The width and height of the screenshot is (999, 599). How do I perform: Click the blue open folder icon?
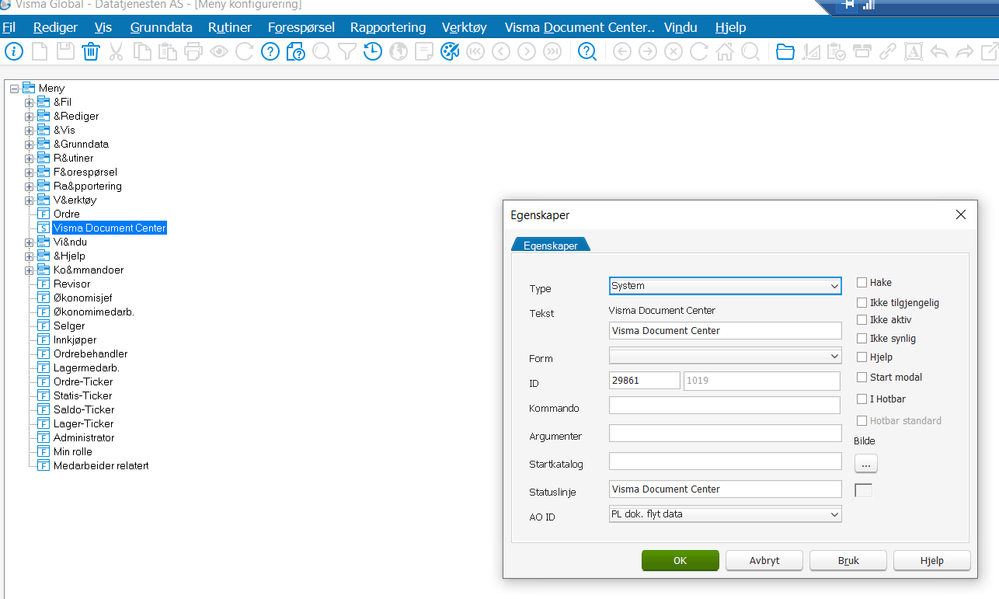pyautogui.click(x=785, y=52)
